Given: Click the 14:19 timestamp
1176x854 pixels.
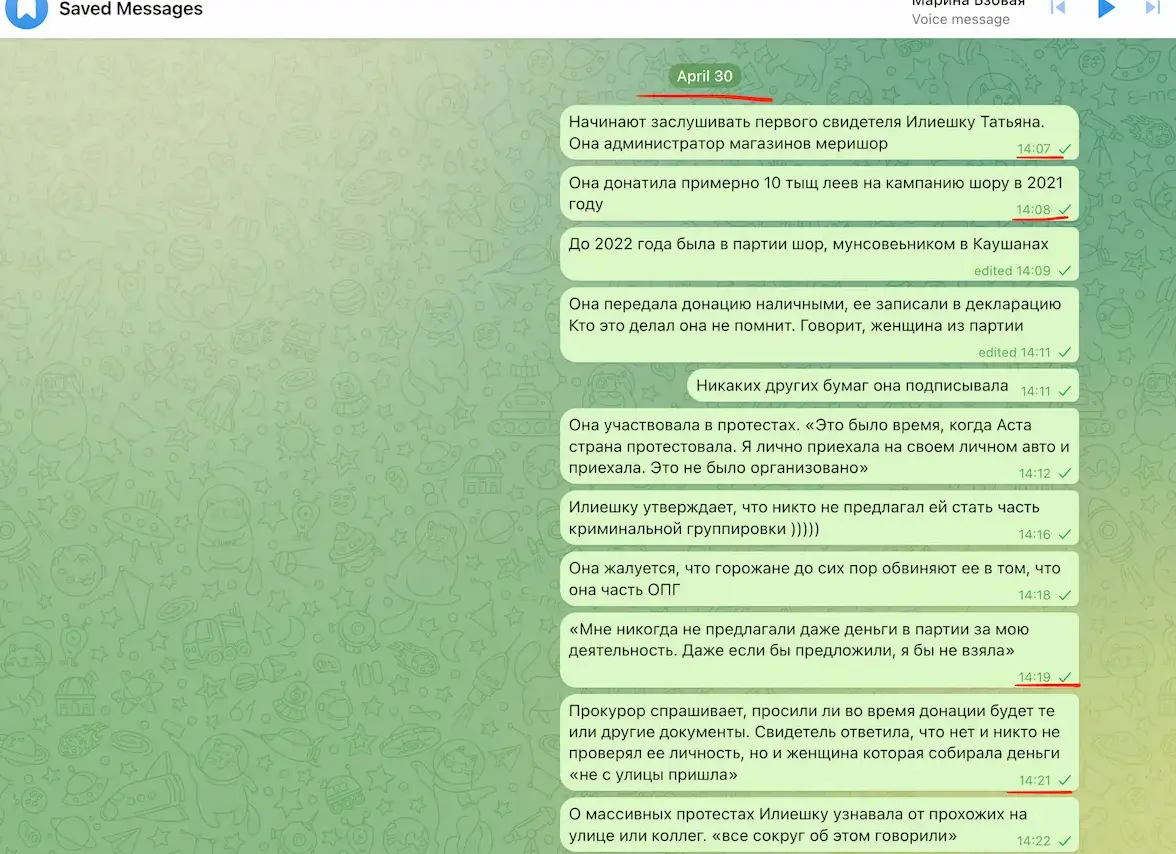Looking at the screenshot, I should [1034, 677].
